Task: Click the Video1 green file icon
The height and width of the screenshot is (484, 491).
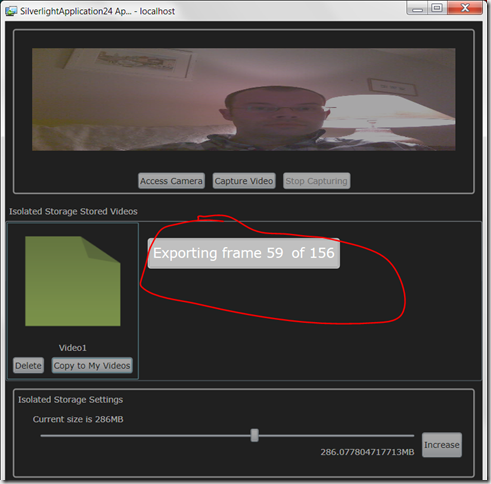Action: click(x=73, y=281)
